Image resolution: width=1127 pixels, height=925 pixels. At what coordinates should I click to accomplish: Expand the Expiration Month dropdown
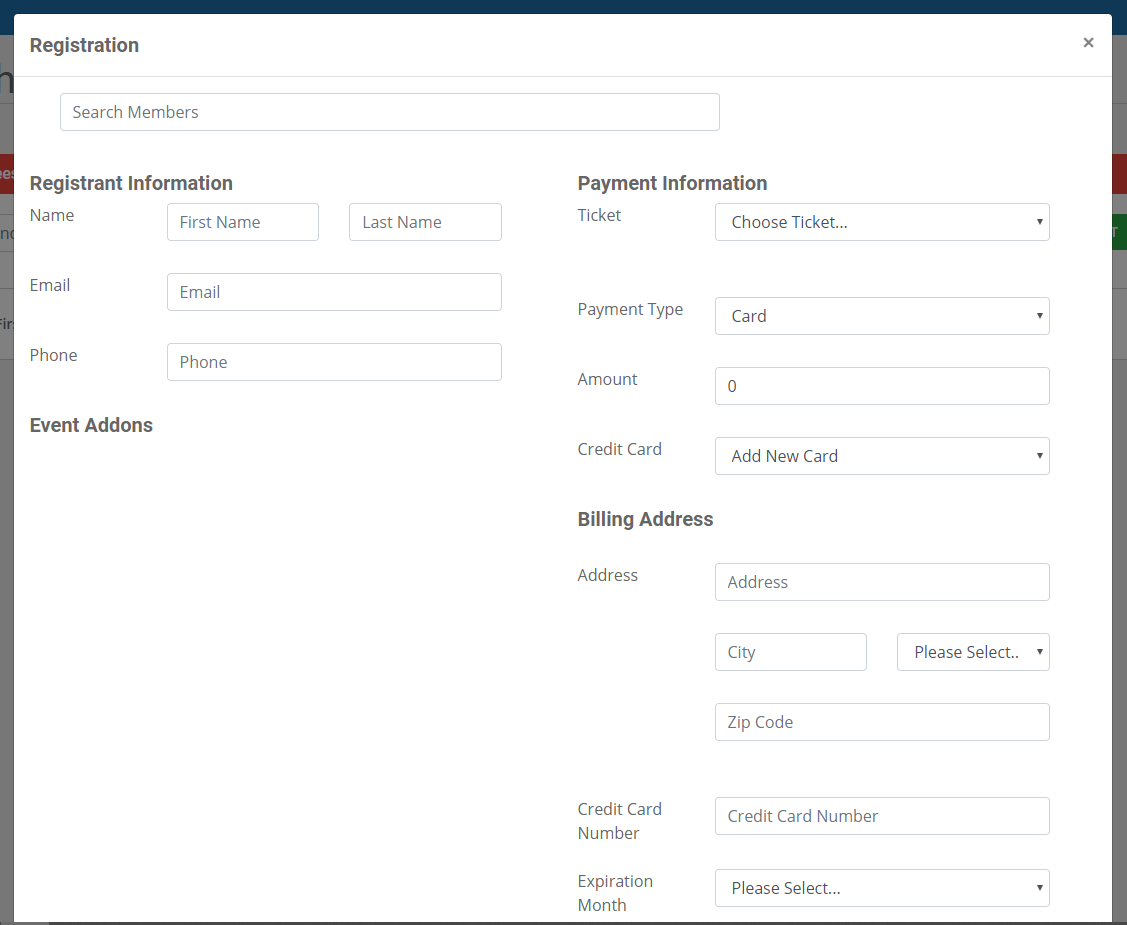881,888
